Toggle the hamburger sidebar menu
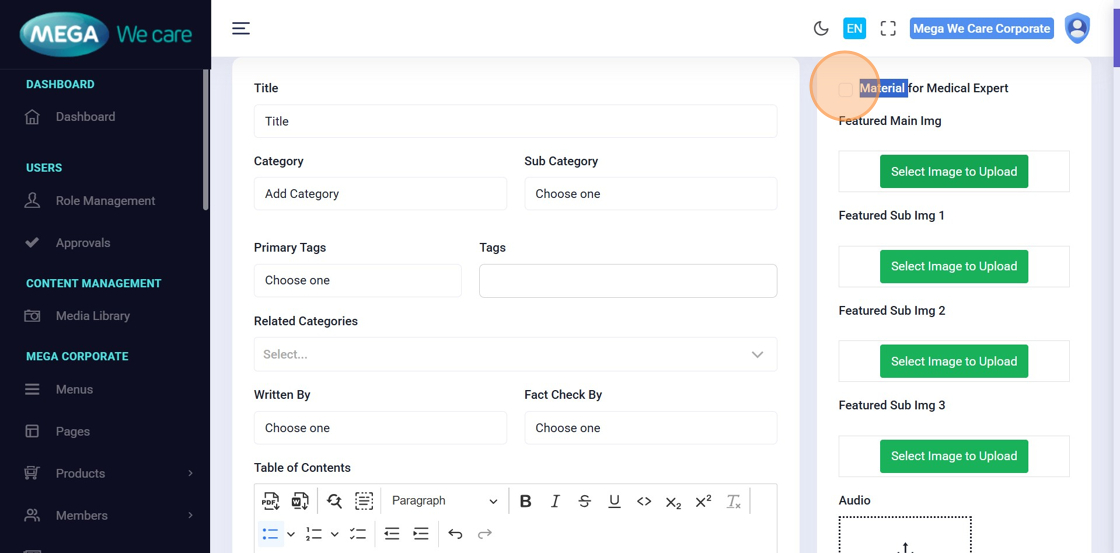This screenshot has height=553, width=1120. [241, 28]
